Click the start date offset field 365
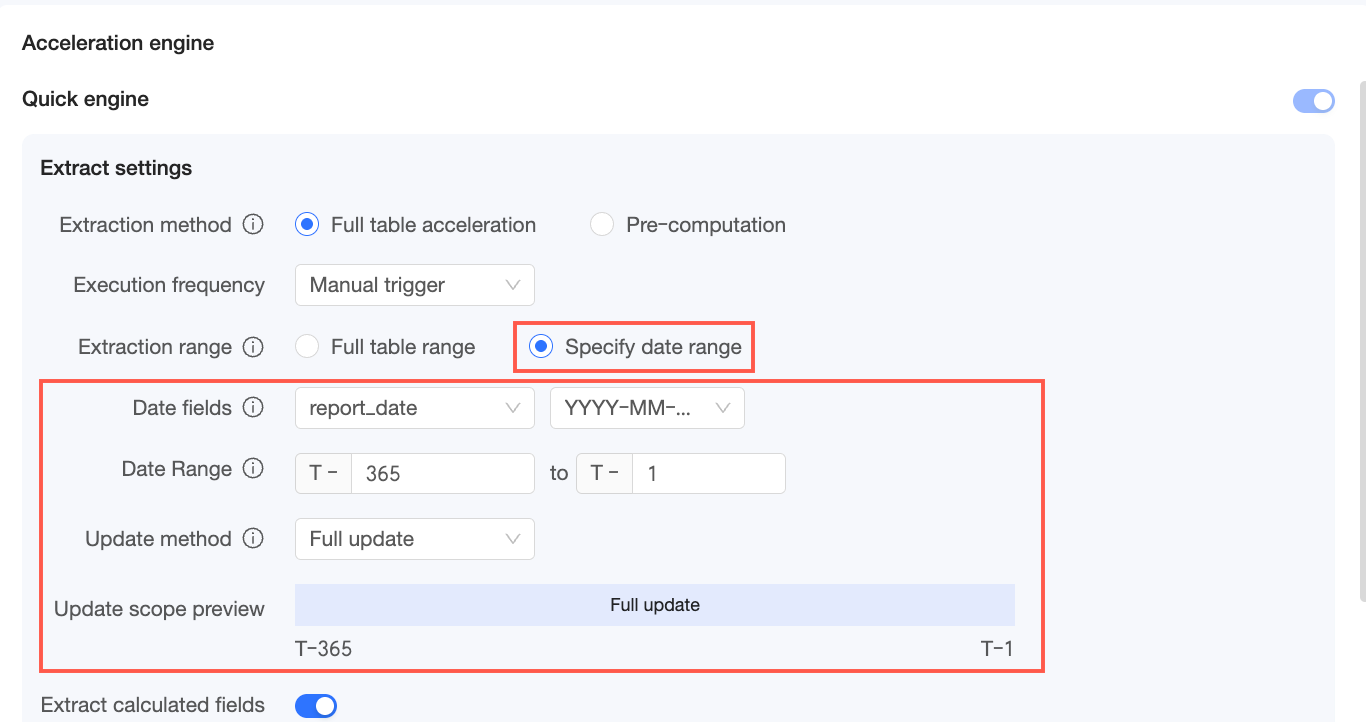1366x722 pixels. pos(442,473)
